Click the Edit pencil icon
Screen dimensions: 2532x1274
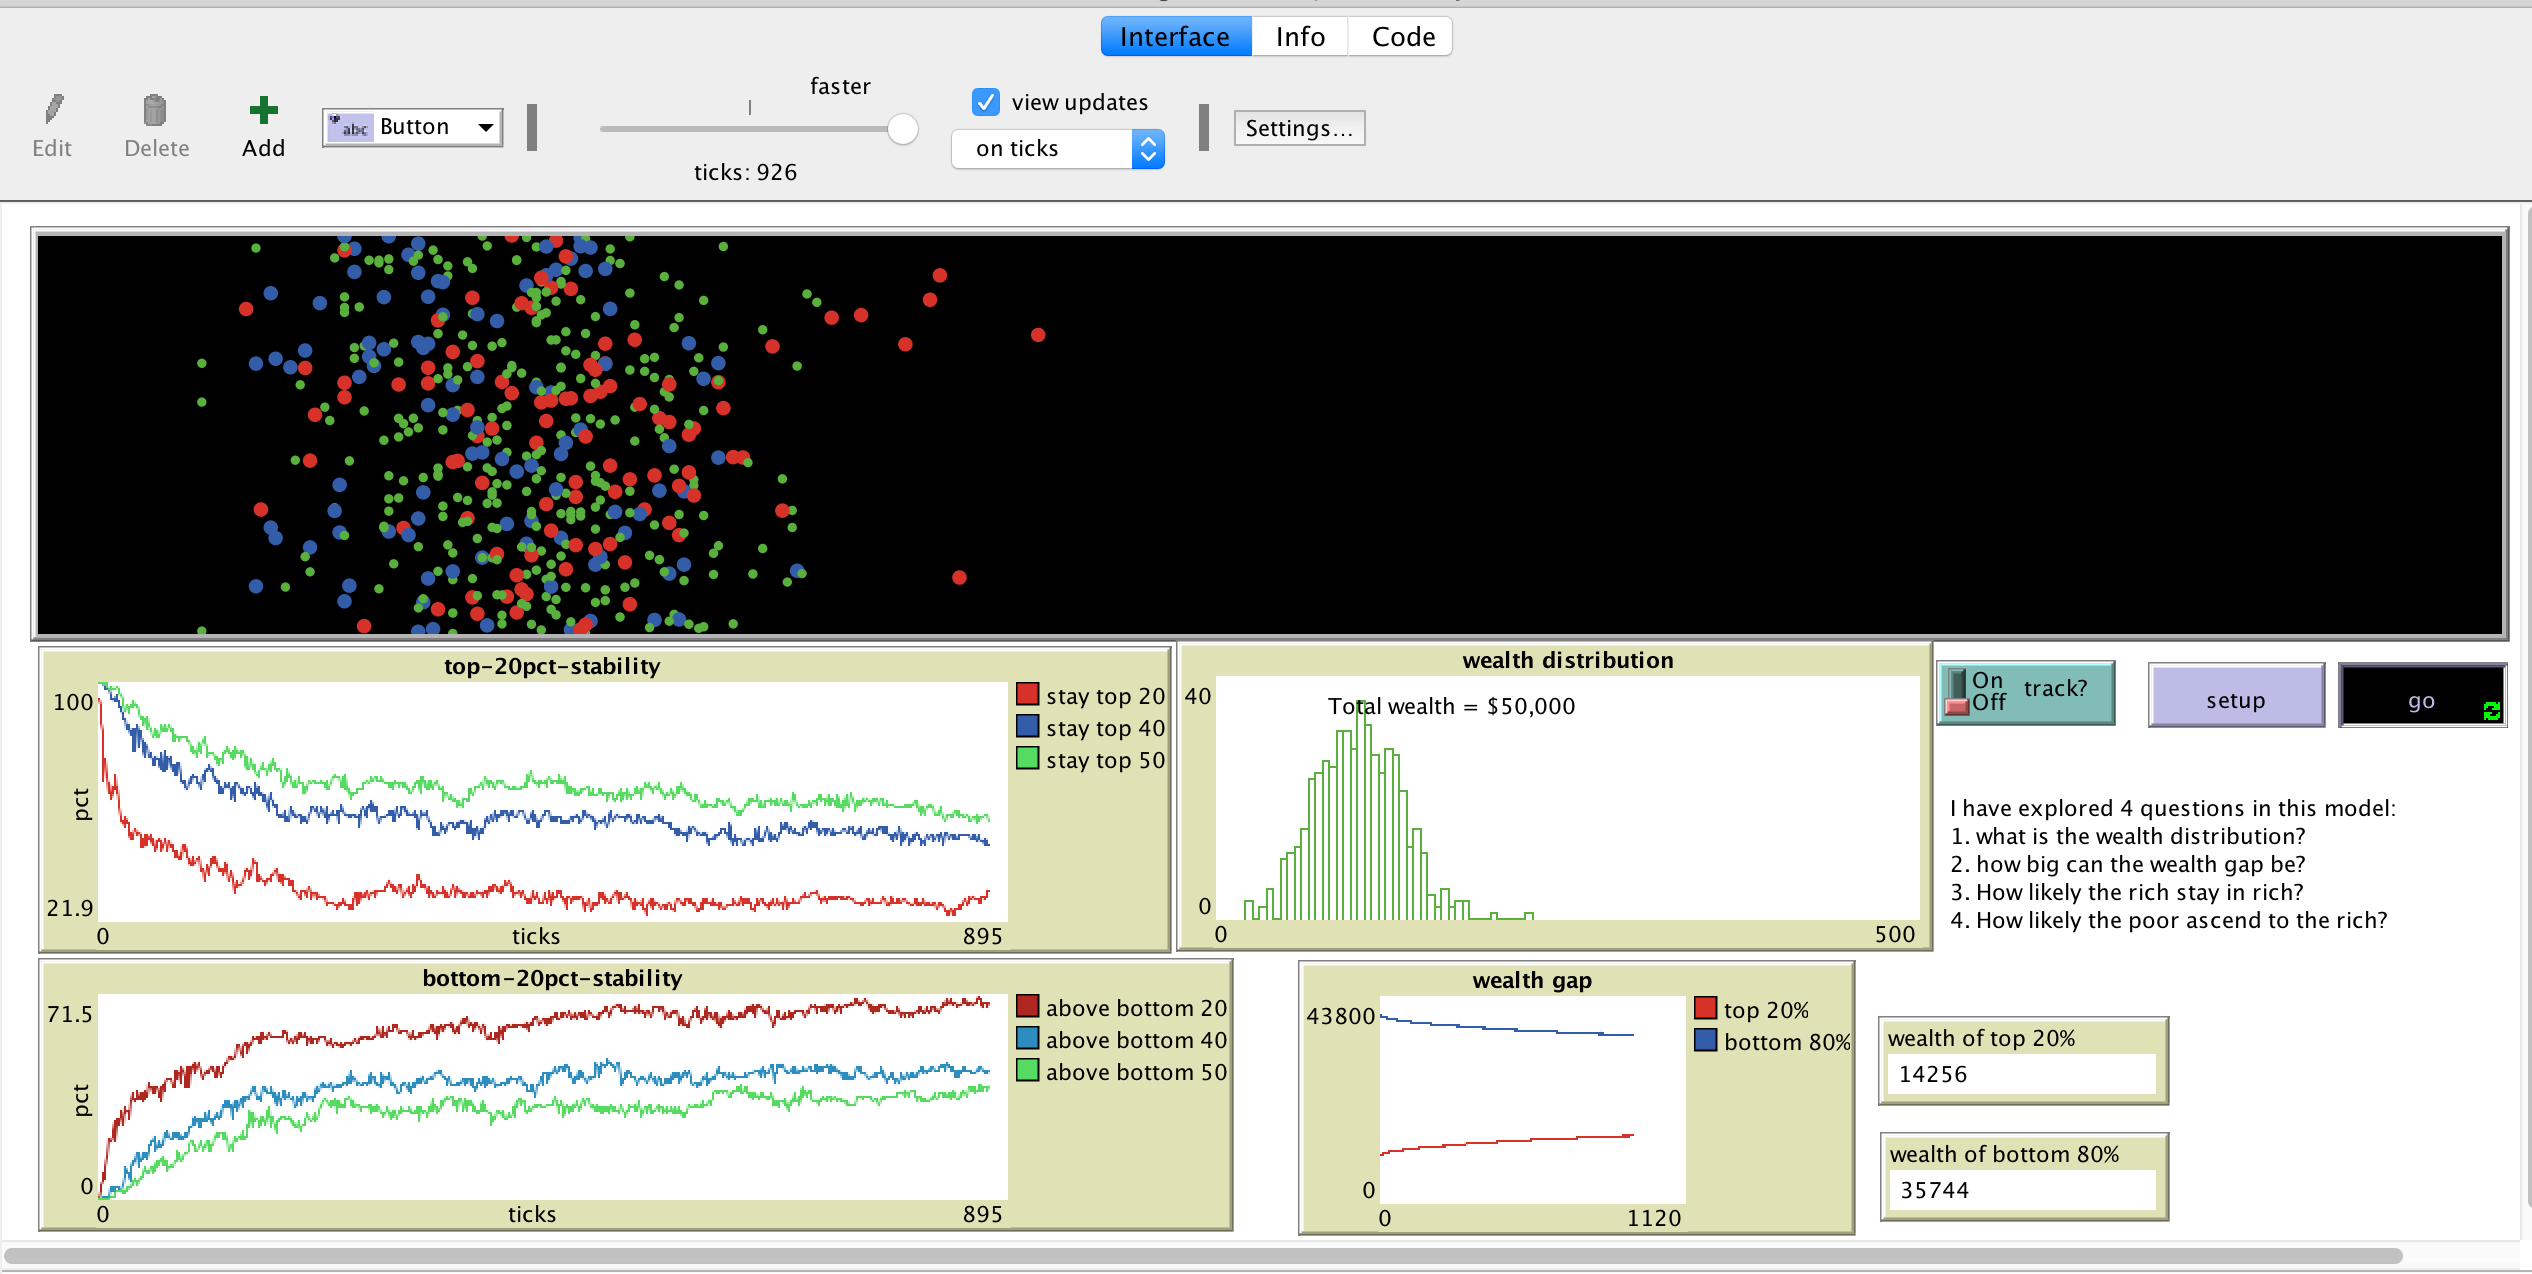pos(53,110)
